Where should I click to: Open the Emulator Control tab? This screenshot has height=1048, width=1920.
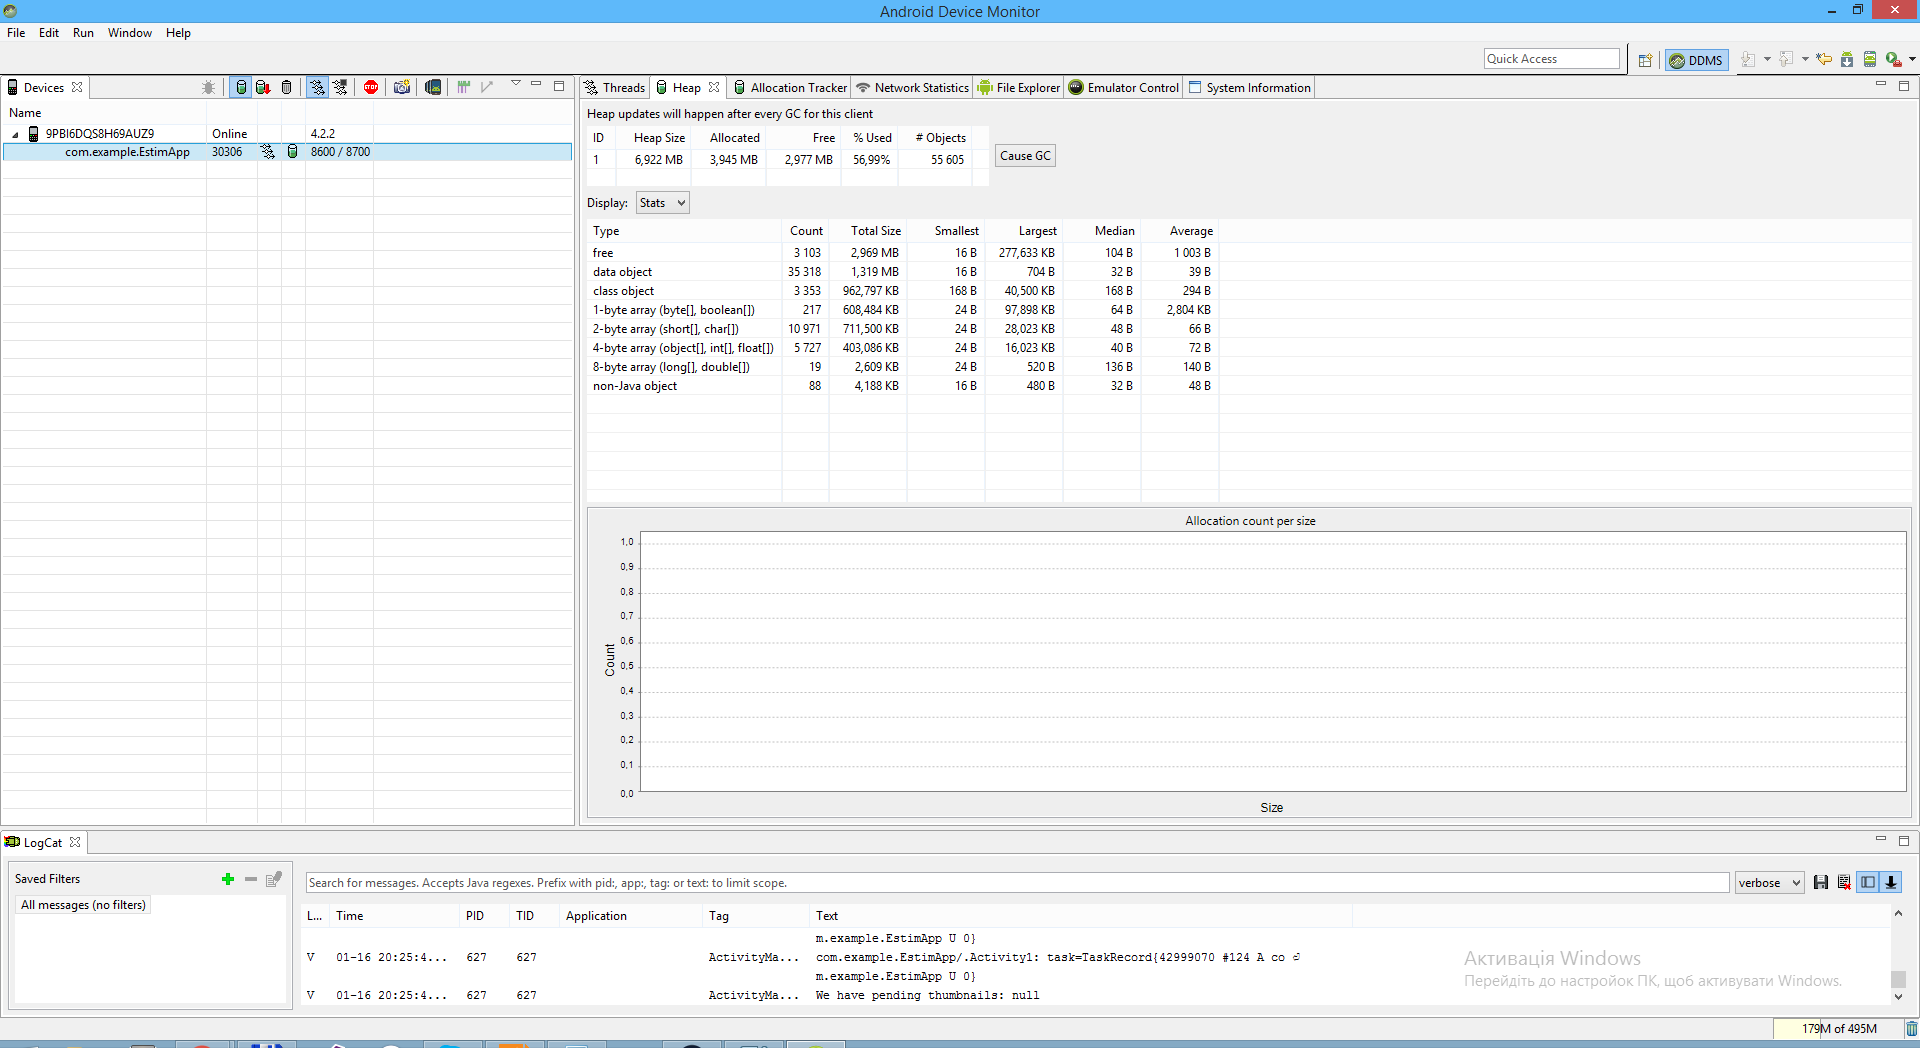coord(1124,88)
